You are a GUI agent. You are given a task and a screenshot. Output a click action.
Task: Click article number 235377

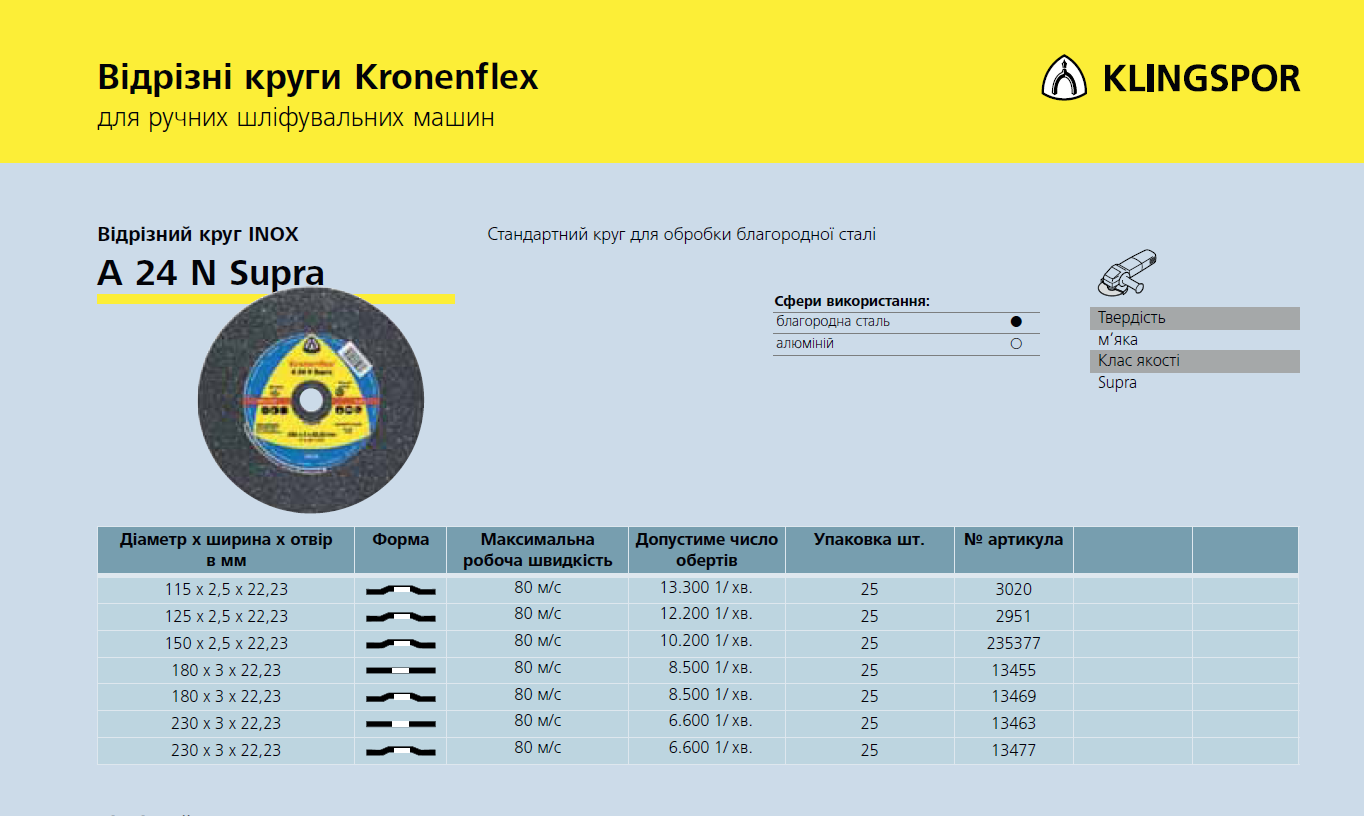pyautogui.click(x=1014, y=644)
